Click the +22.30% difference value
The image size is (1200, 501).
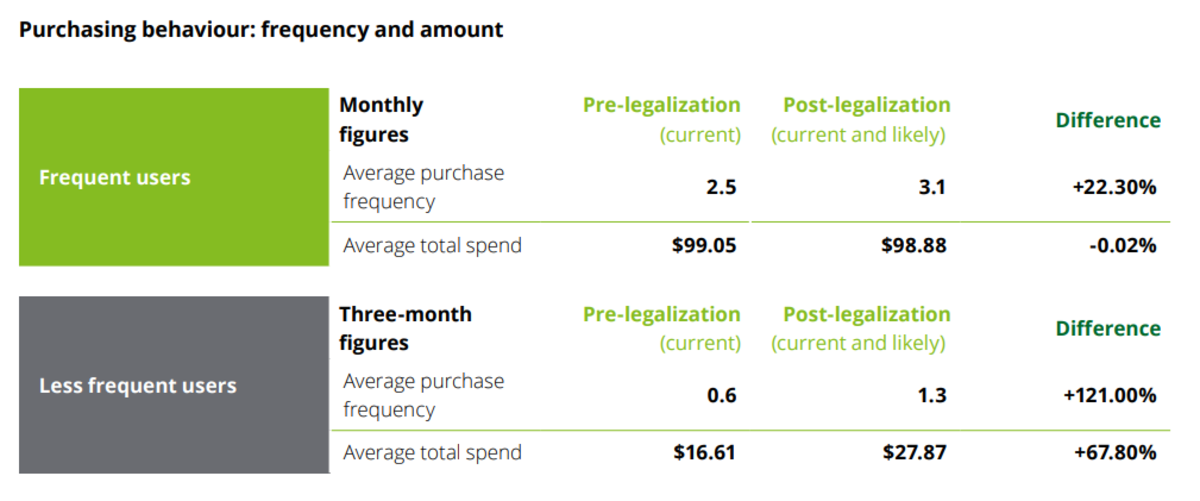pos(1115,187)
